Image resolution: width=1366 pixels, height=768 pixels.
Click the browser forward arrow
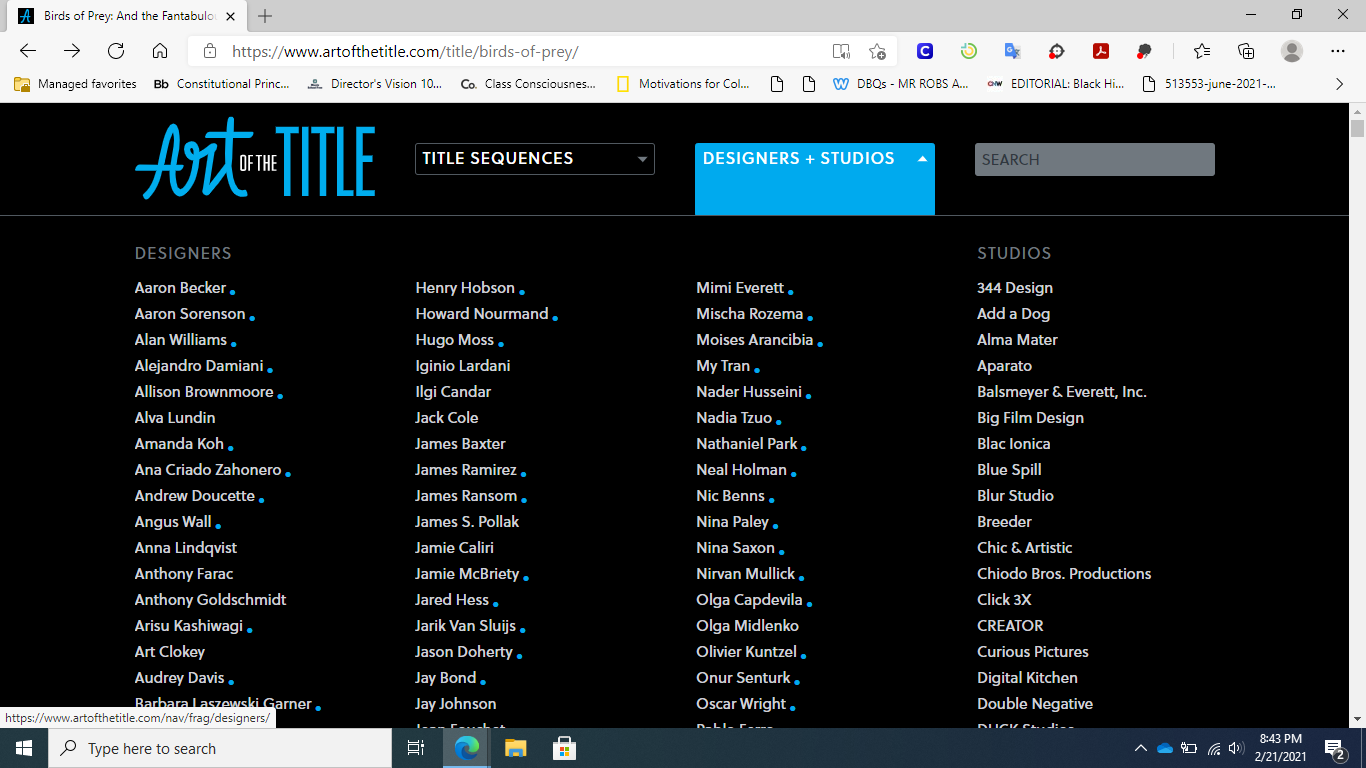[72, 51]
